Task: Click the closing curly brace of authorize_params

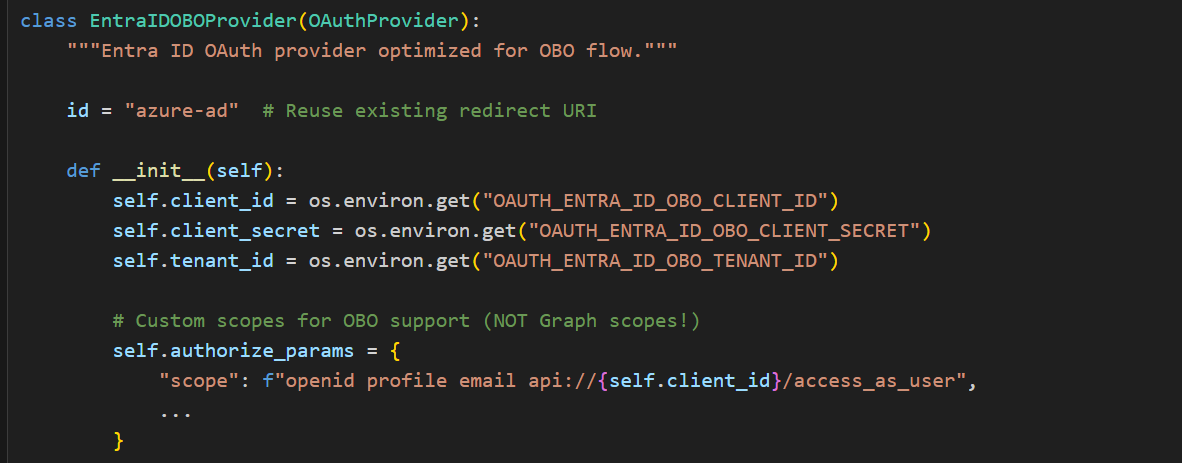Action: point(119,440)
